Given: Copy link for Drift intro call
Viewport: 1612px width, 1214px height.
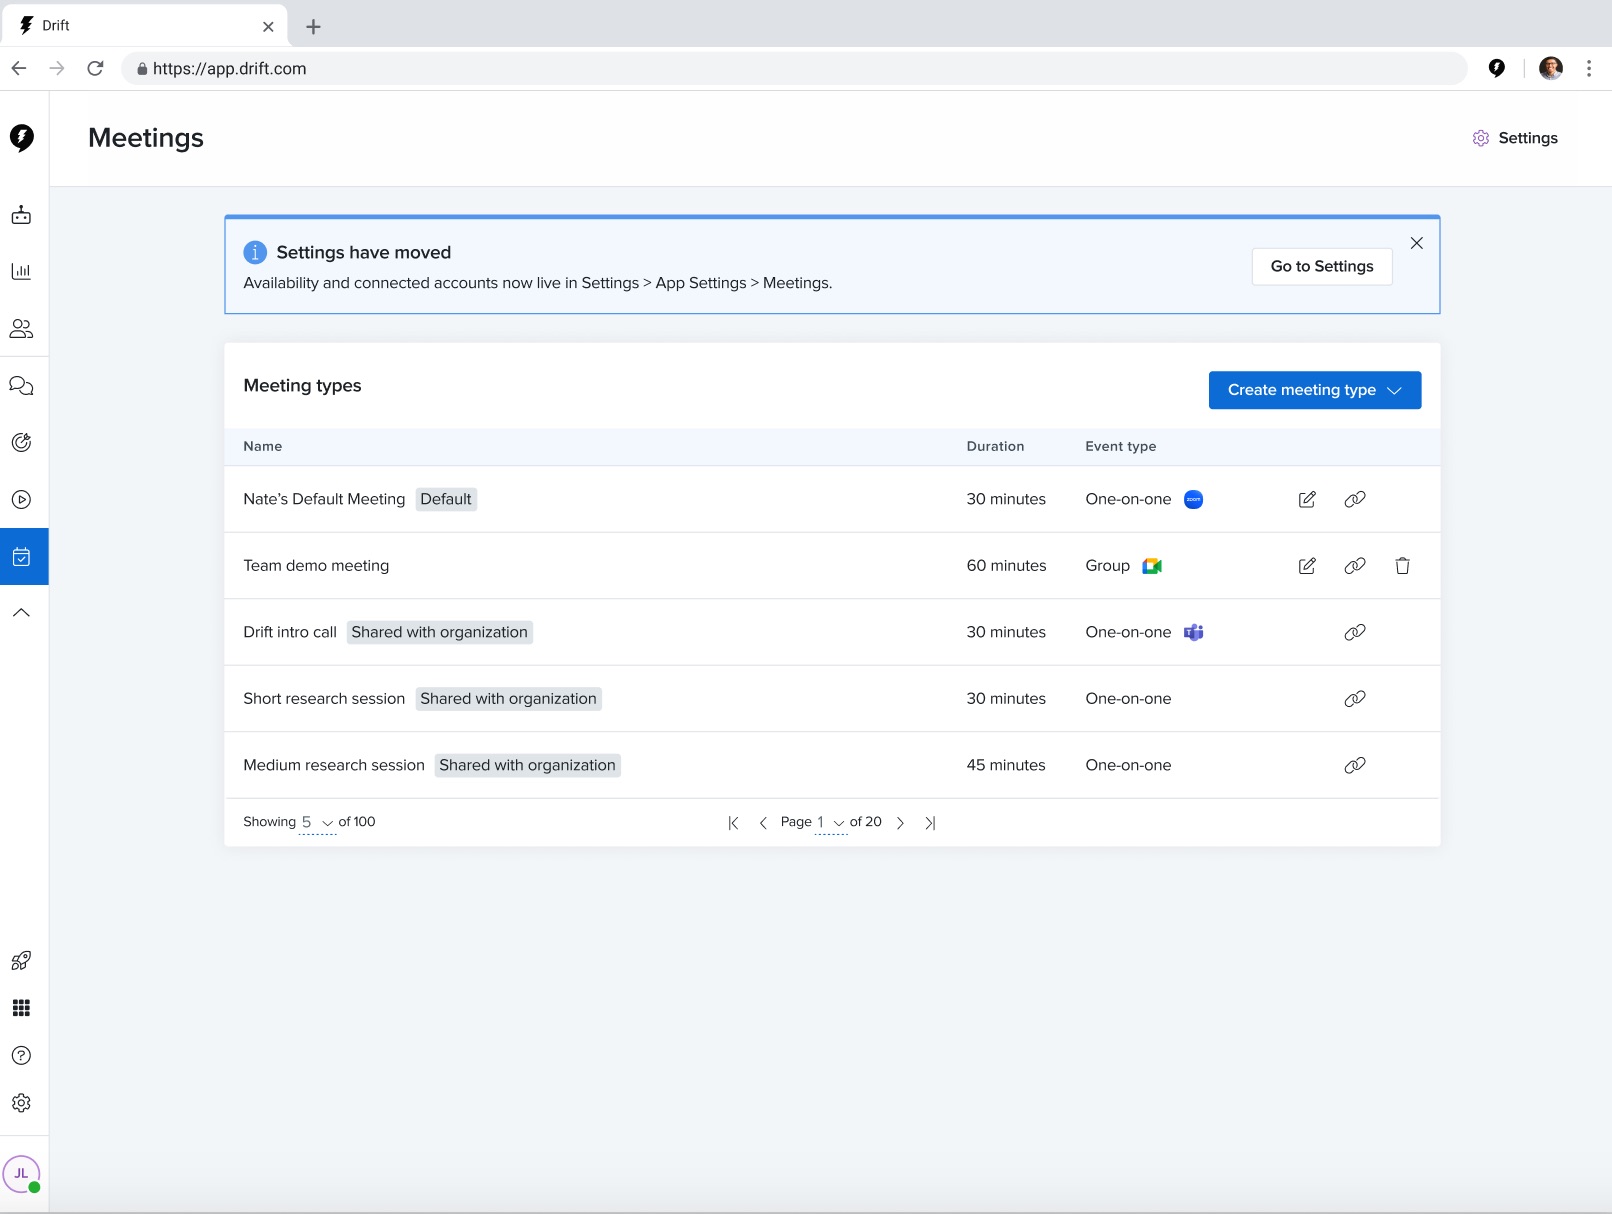Looking at the screenshot, I should 1355,632.
